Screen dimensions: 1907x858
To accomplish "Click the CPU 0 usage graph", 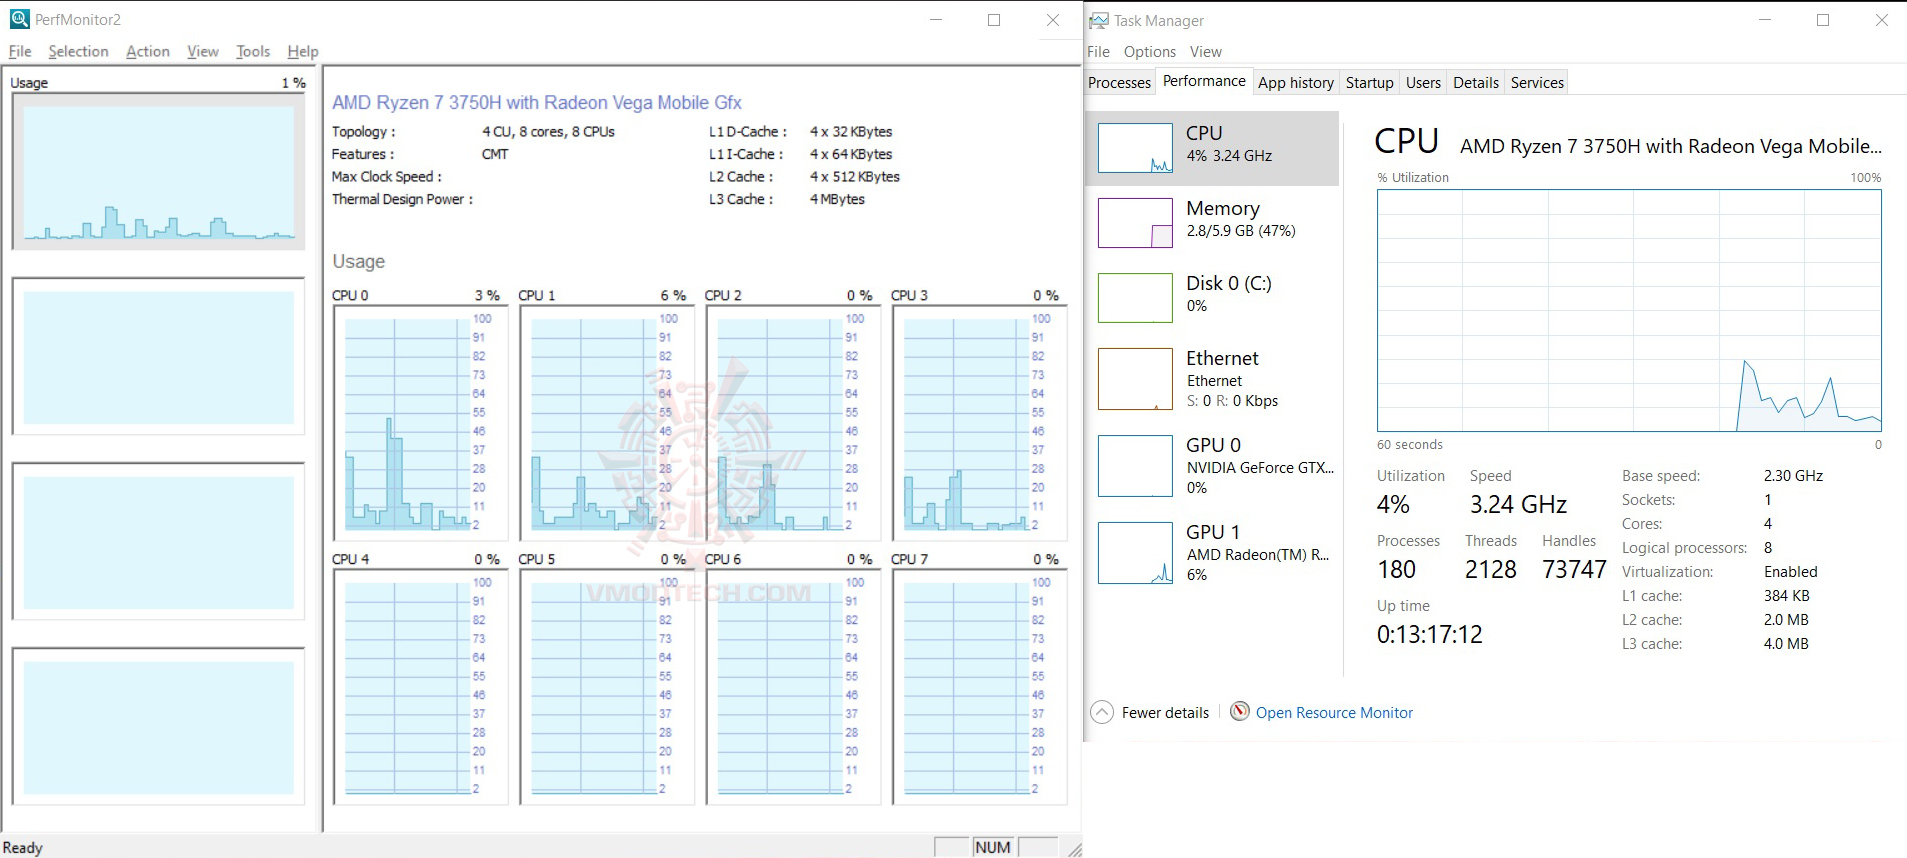I will [420, 423].
